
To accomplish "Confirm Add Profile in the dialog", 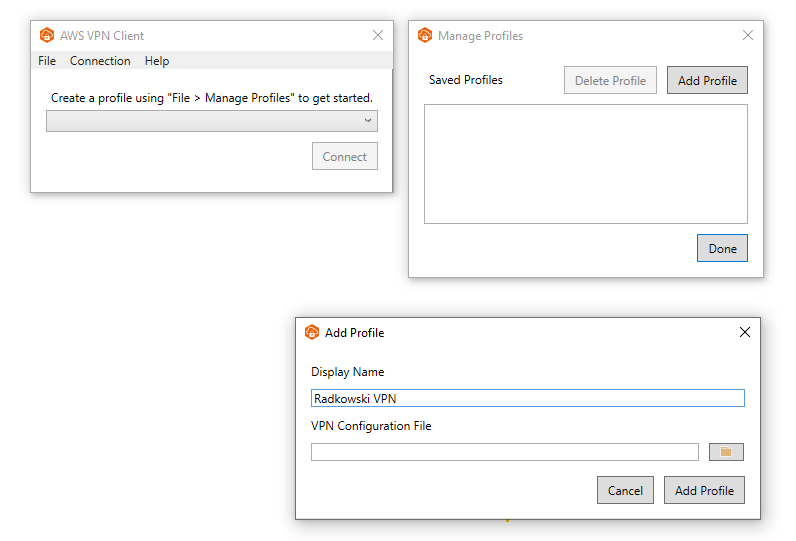I will (704, 490).
